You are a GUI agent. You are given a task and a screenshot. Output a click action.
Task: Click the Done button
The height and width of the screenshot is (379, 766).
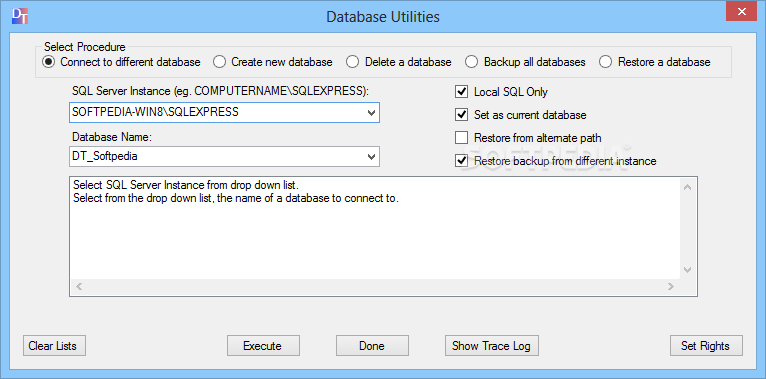(x=372, y=346)
